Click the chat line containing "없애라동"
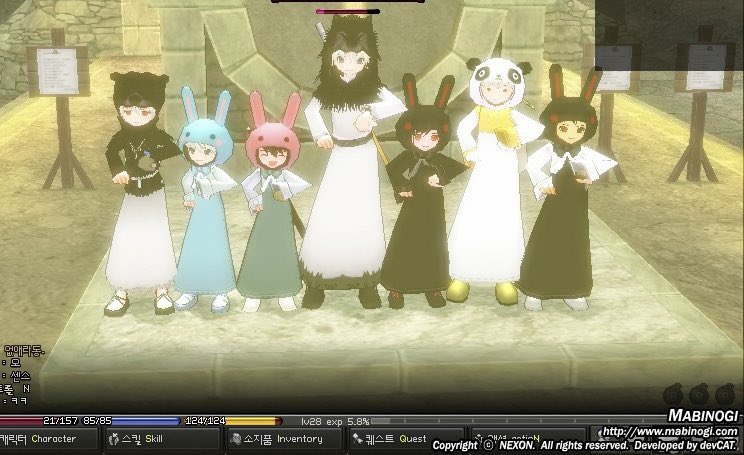The image size is (744, 455). click(24, 351)
